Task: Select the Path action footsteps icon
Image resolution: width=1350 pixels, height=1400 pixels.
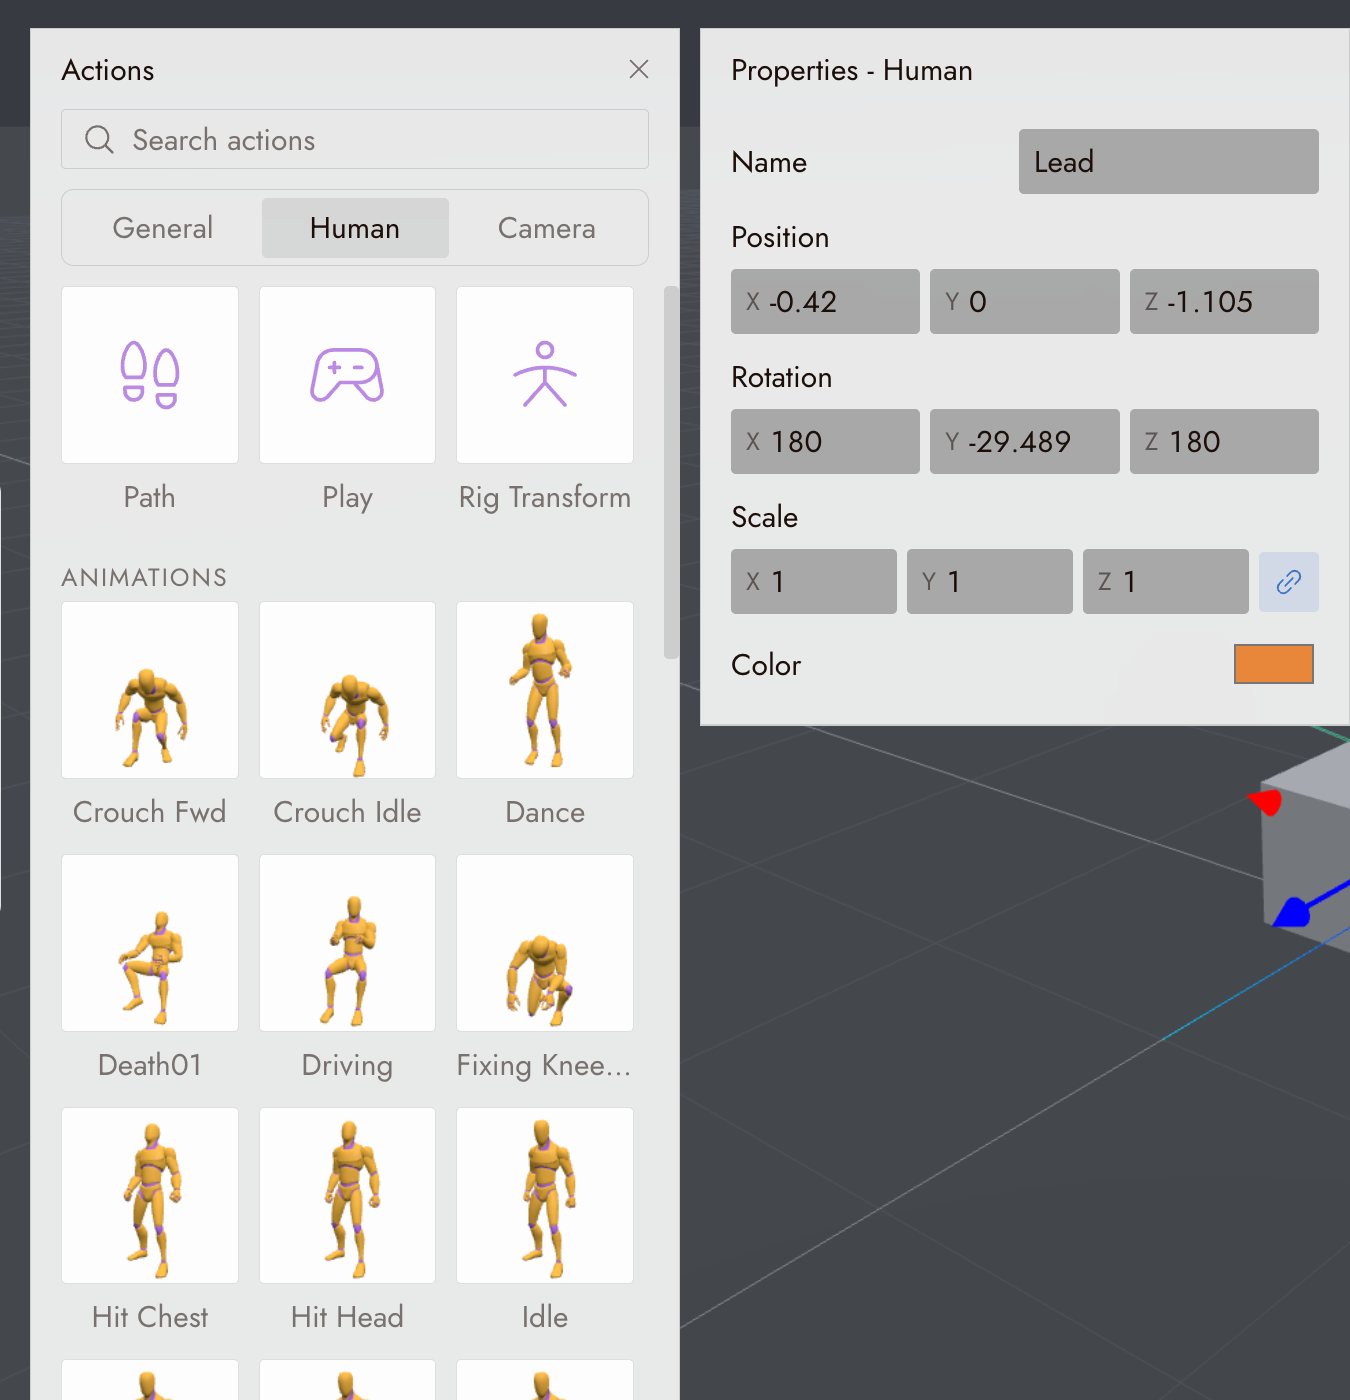Action: point(150,375)
